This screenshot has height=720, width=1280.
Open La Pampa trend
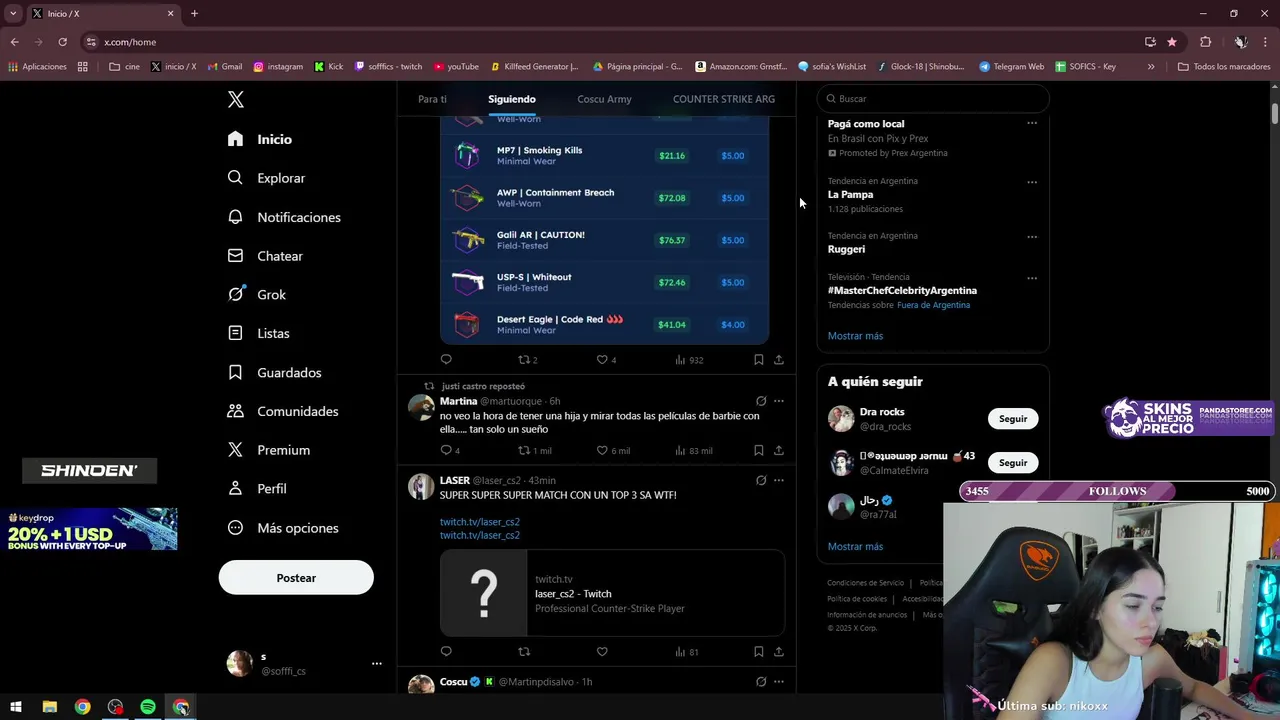tap(850, 195)
